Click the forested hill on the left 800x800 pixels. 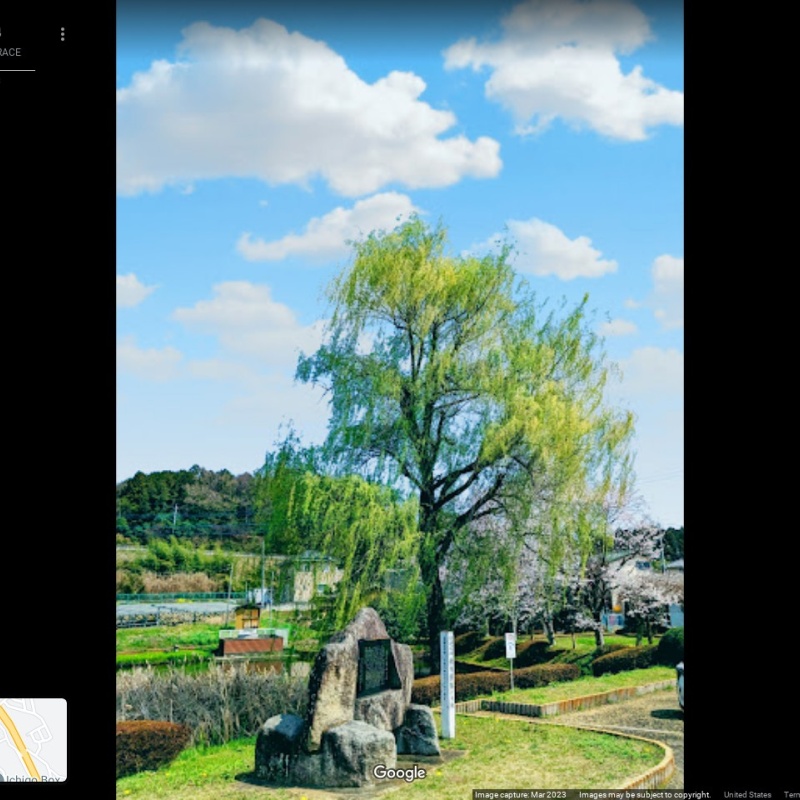pyautogui.click(x=185, y=505)
